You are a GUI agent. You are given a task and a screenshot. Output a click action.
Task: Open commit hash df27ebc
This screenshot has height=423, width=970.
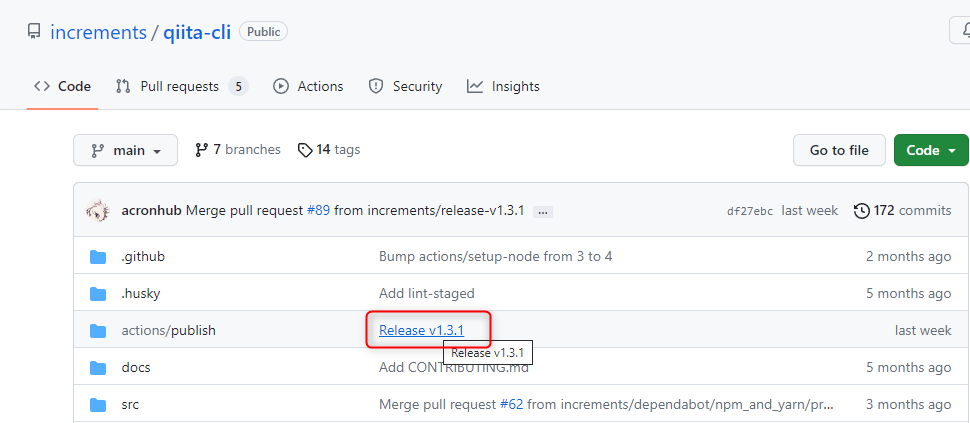click(x=750, y=212)
